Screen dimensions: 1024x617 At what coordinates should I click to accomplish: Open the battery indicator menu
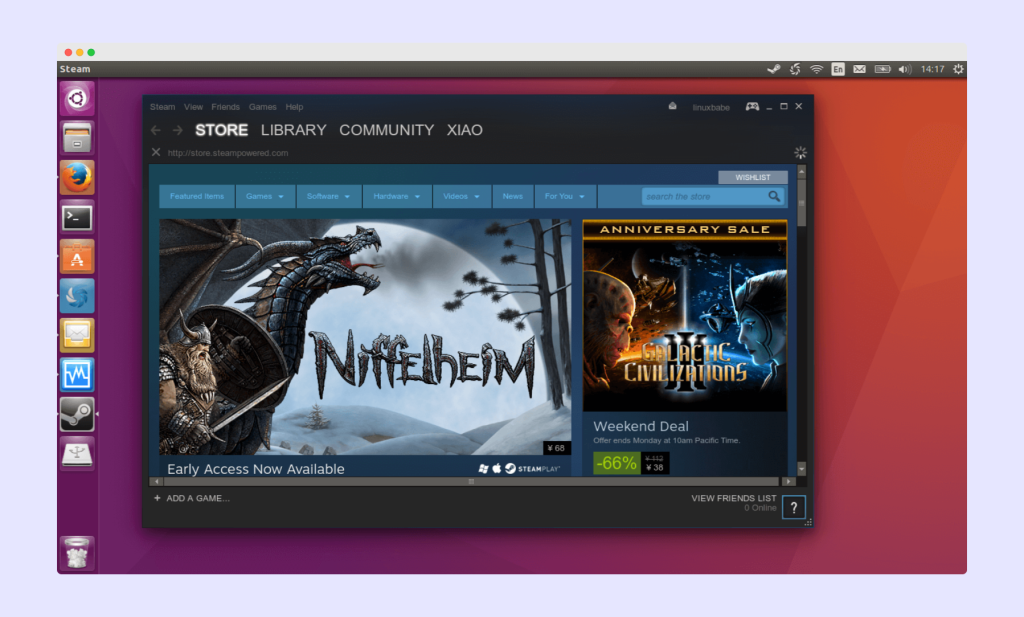click(882, 69)
